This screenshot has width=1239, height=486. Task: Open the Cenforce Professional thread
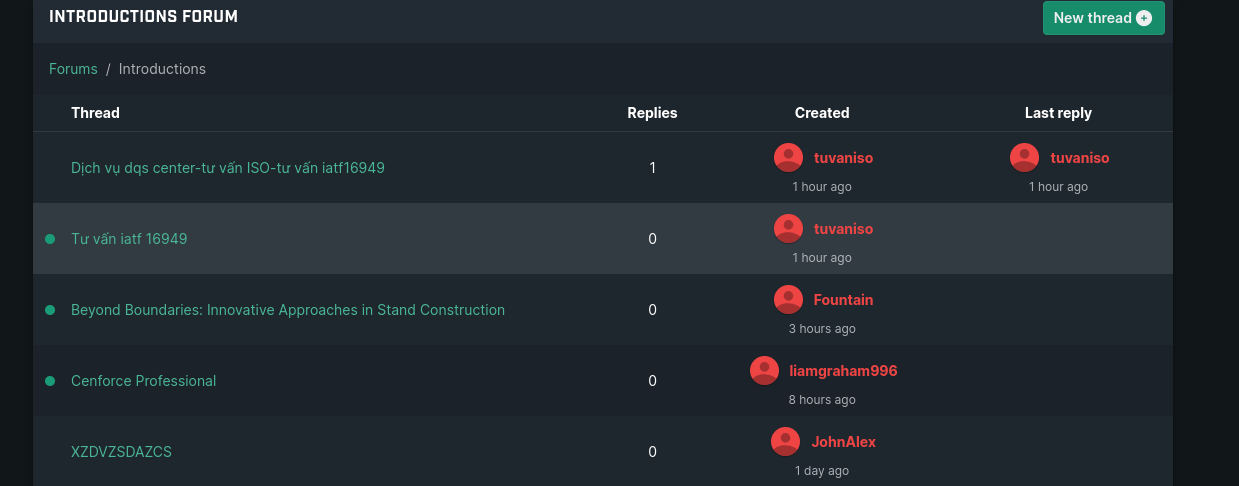[x=143, y=381]
